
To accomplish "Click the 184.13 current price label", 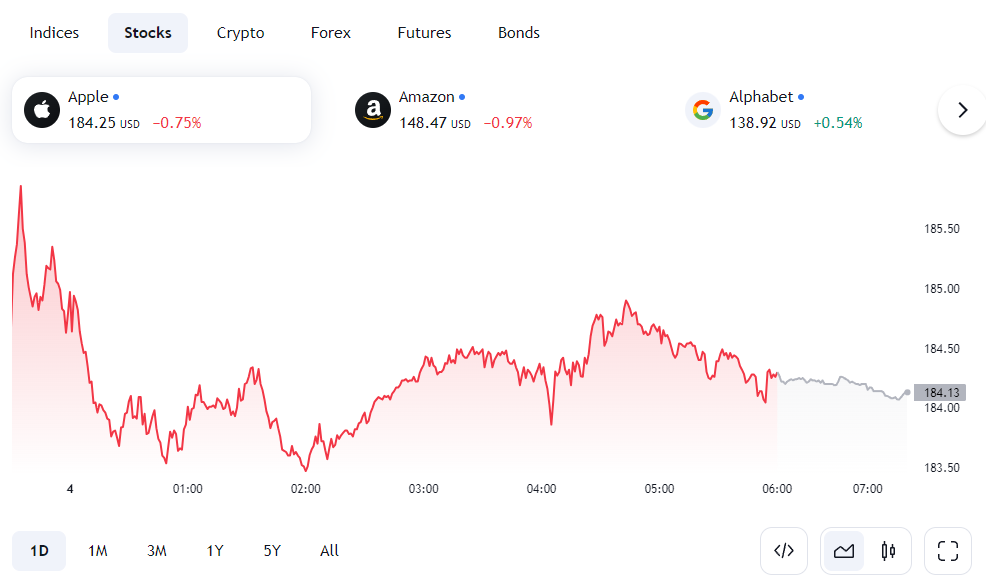I will pyautogui.click(x=943, y=393).
